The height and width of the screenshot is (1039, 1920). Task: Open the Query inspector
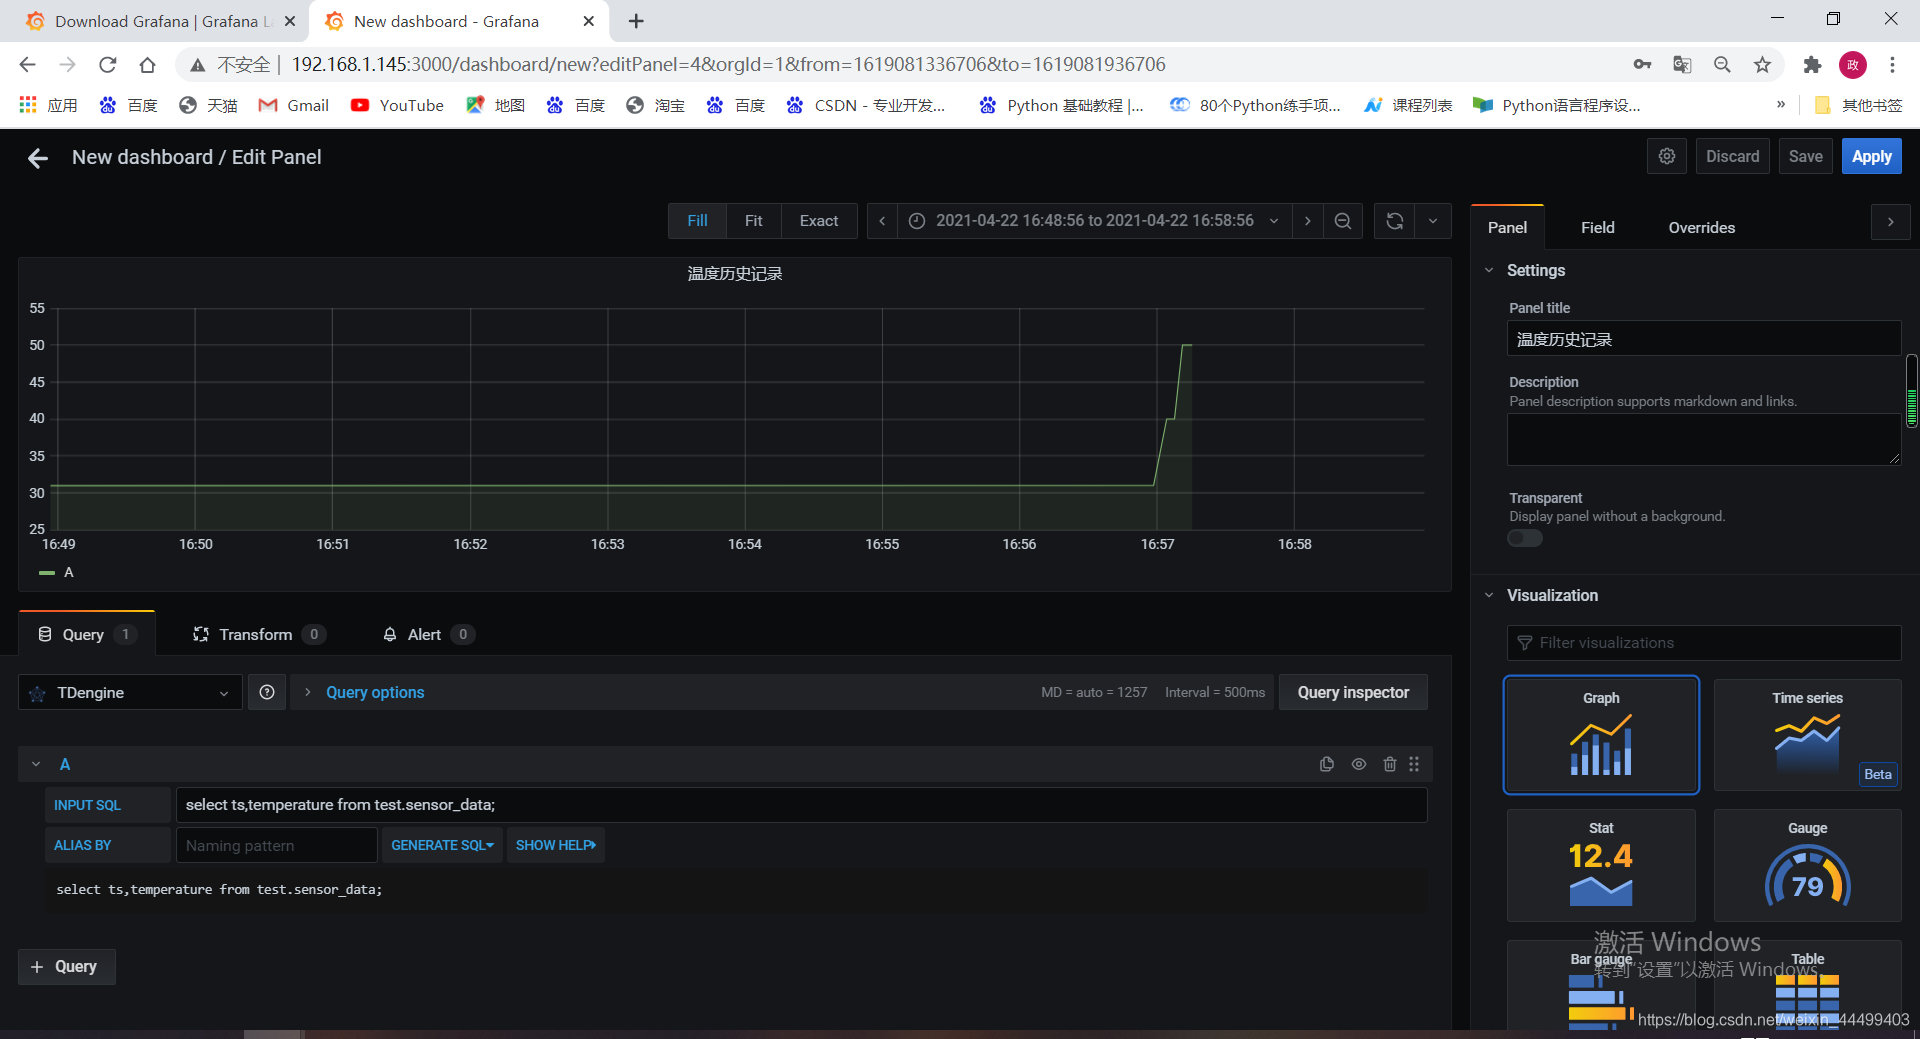(1353, 692)
